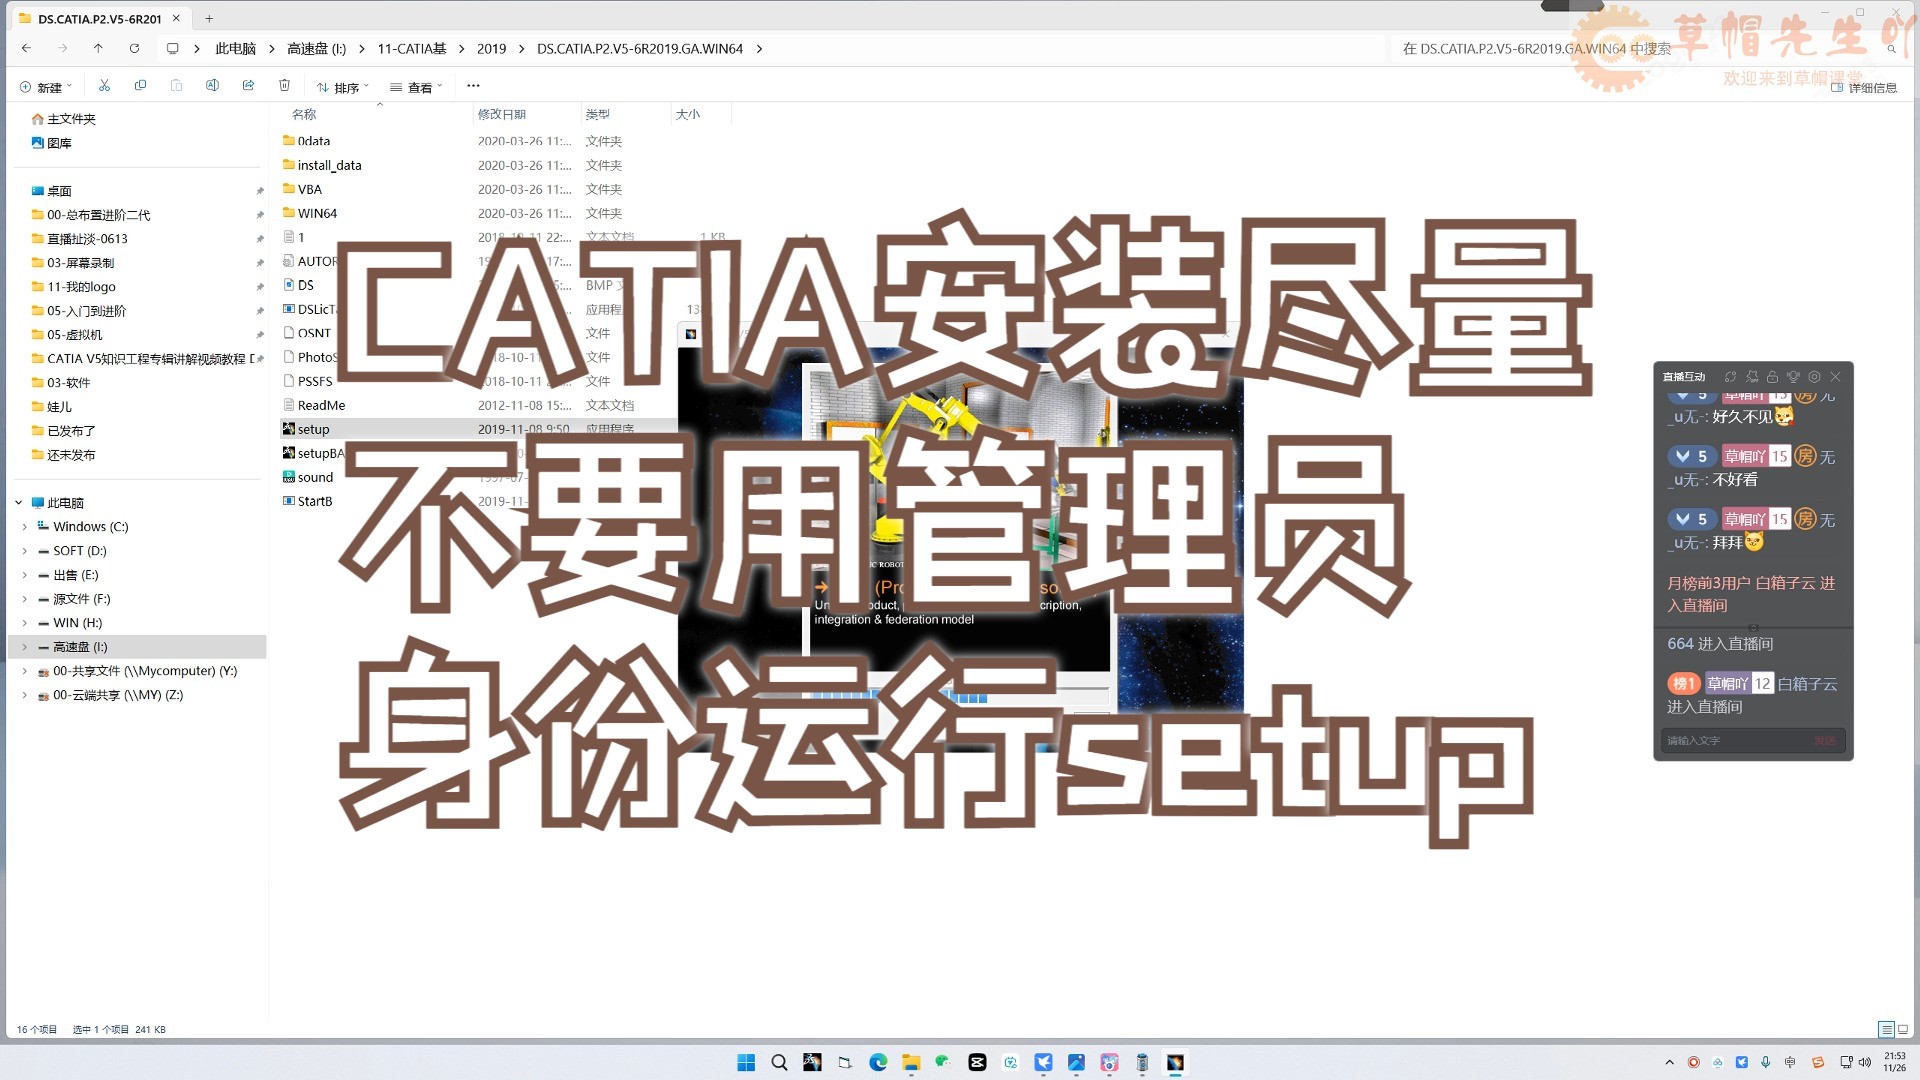
Task: Open the Windows Start menu
Action: point(746,1062)
